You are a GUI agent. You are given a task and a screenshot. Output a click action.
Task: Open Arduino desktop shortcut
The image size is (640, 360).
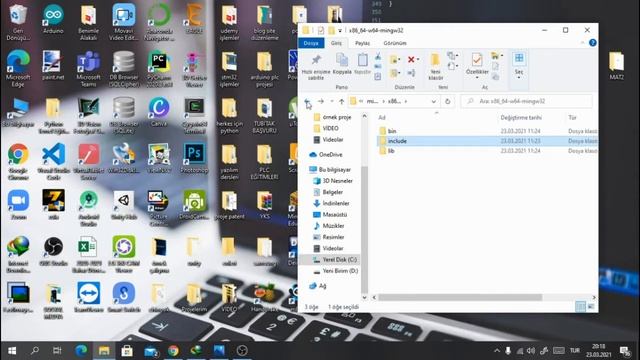pos(53,19)
